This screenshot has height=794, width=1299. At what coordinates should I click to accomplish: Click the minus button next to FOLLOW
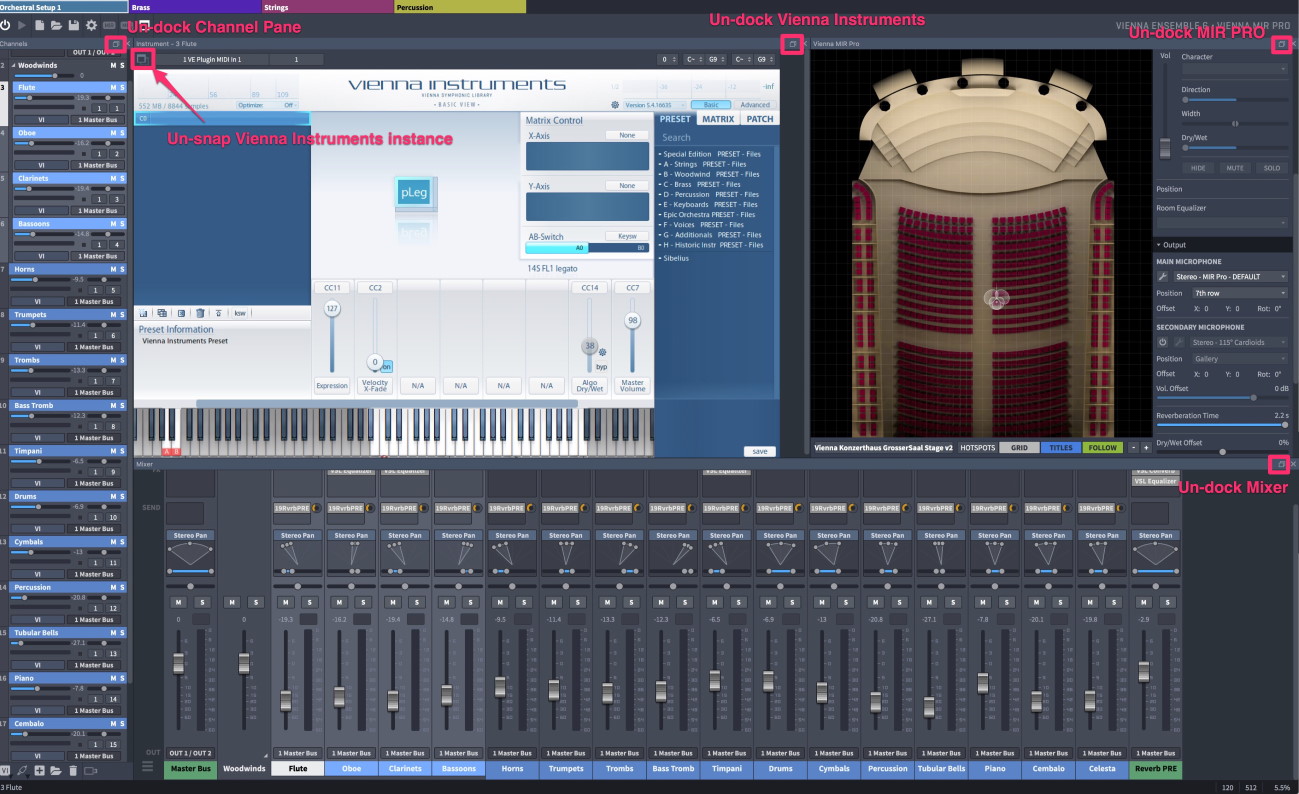1133,447
